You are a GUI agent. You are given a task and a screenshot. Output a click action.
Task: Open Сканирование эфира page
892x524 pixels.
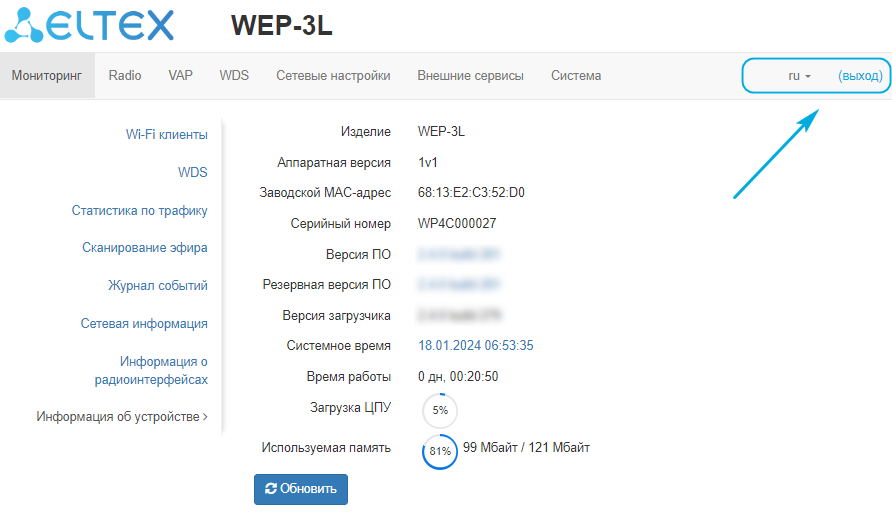click(144, 247)
